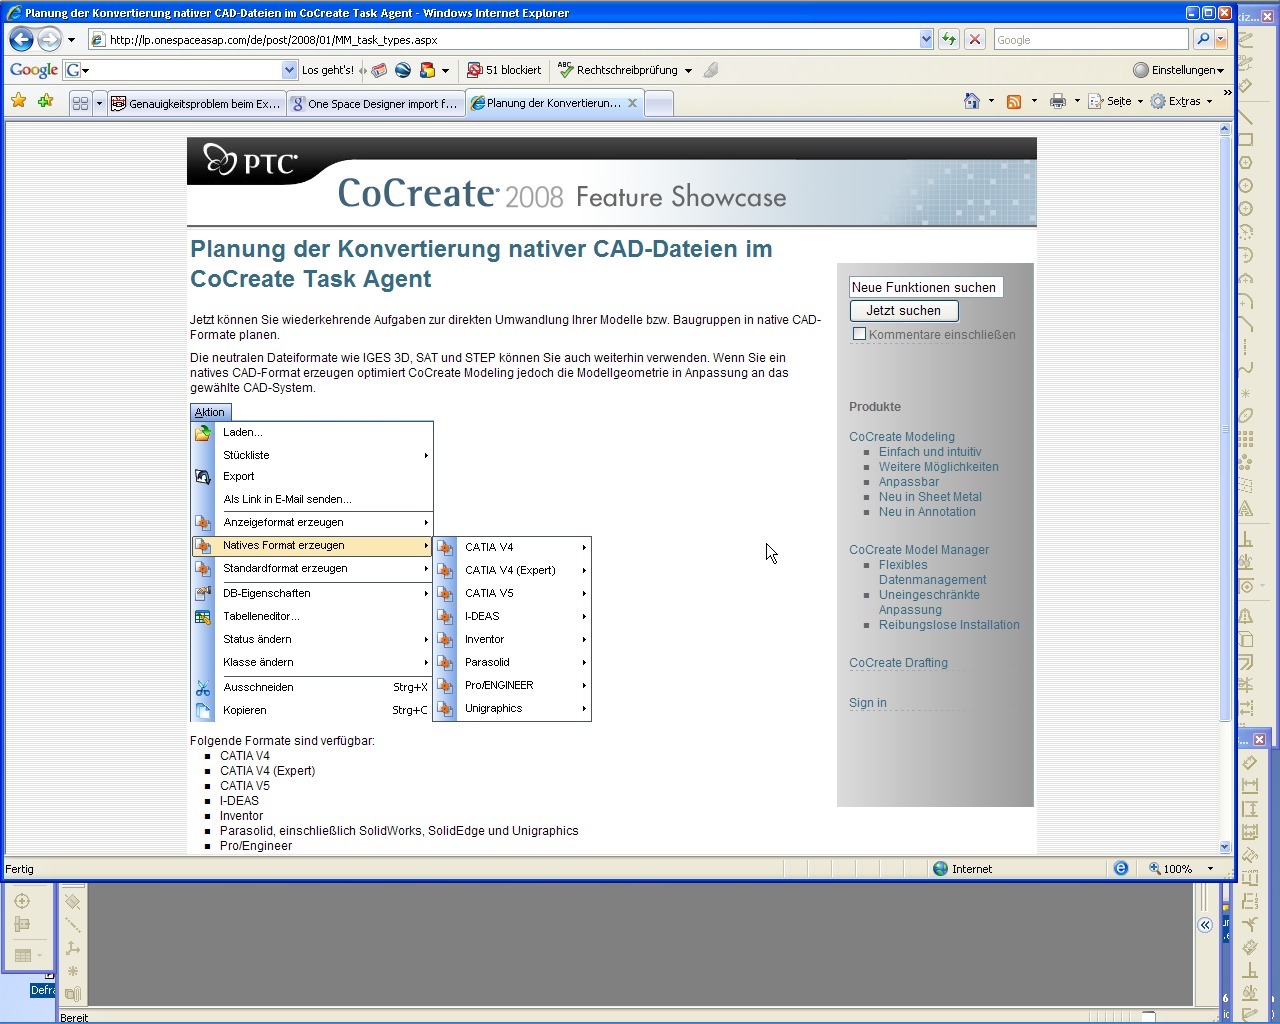
Task: Click the Internet zone in the status bar
Action: pos(962,868)
